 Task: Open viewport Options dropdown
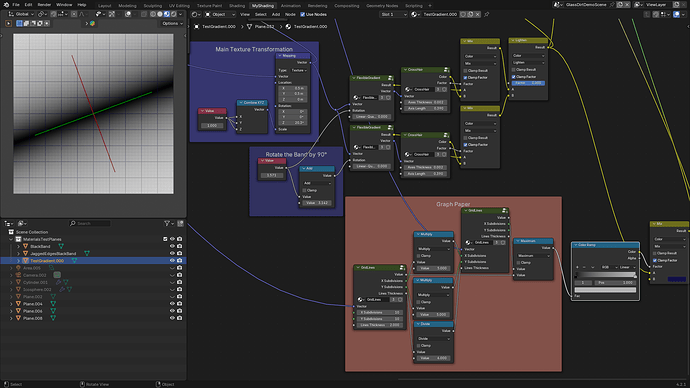[172, 23]
